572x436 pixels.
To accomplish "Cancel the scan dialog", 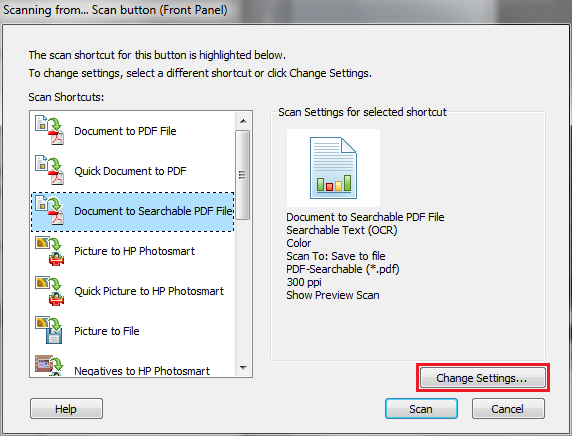I will tap(508, 409).
